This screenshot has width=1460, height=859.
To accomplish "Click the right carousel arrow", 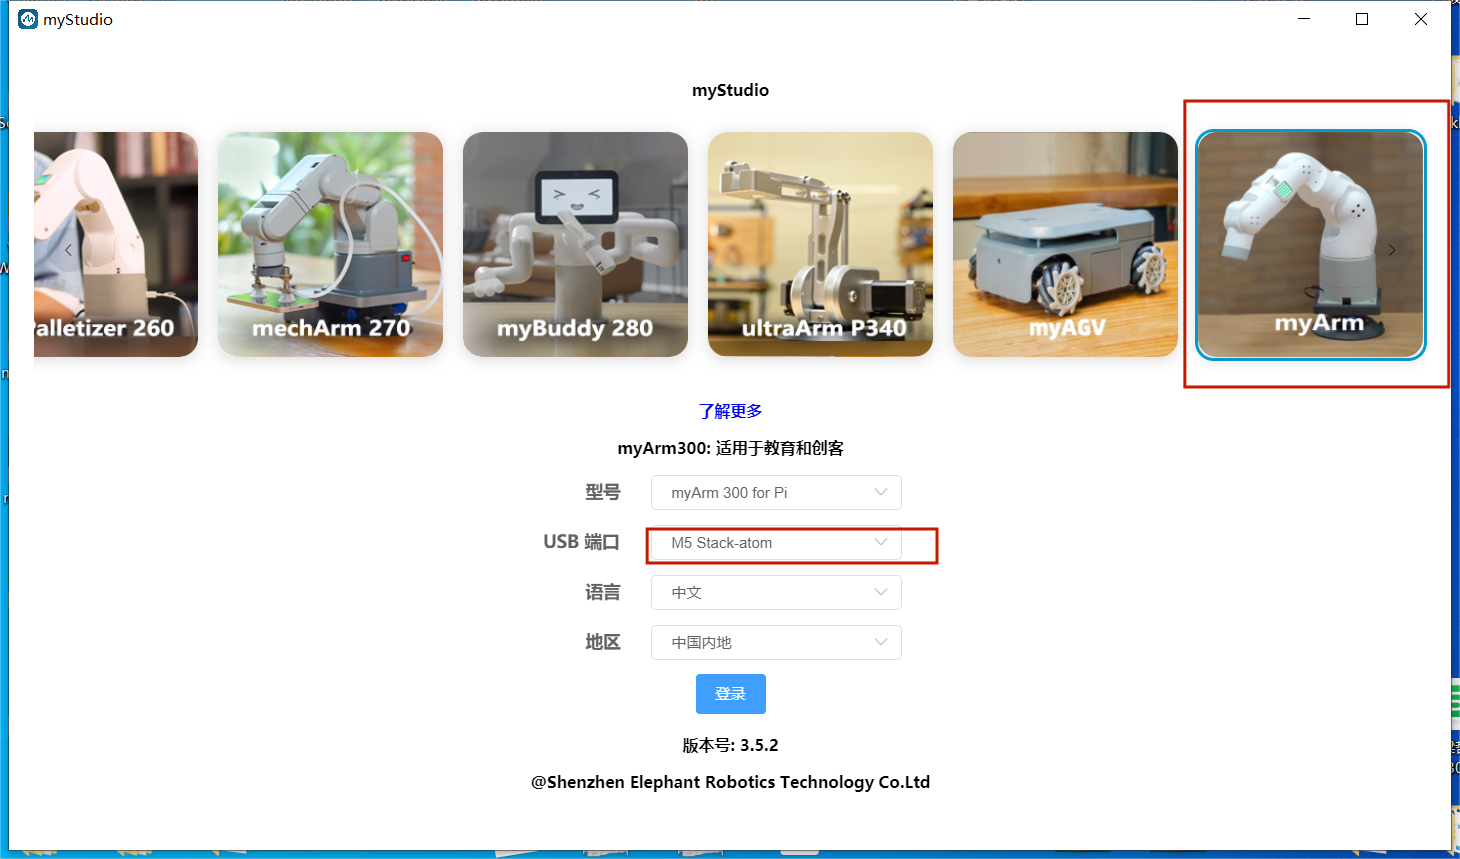I will click(1391, 250).
